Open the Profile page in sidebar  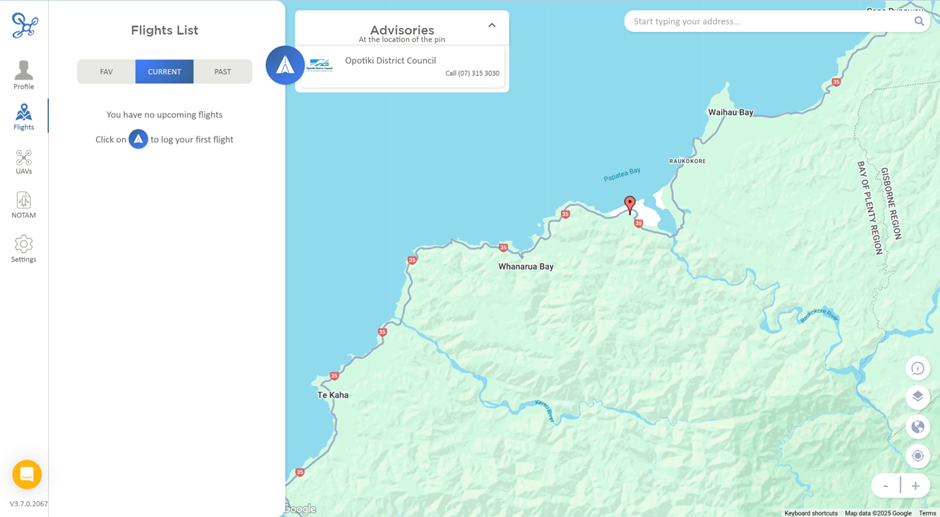click(23, 75)
